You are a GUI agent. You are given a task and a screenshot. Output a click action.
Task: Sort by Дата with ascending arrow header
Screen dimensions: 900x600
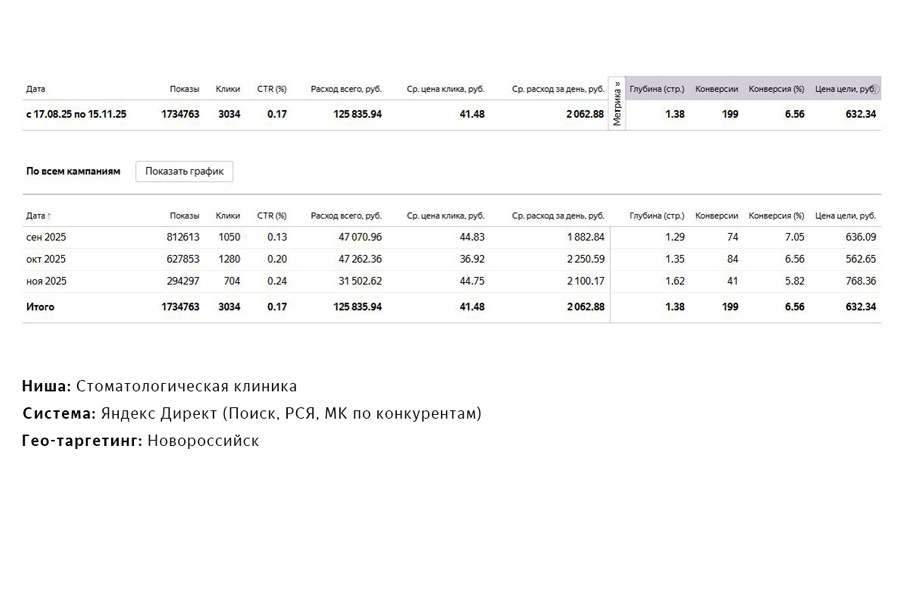(x=38, y=216)
